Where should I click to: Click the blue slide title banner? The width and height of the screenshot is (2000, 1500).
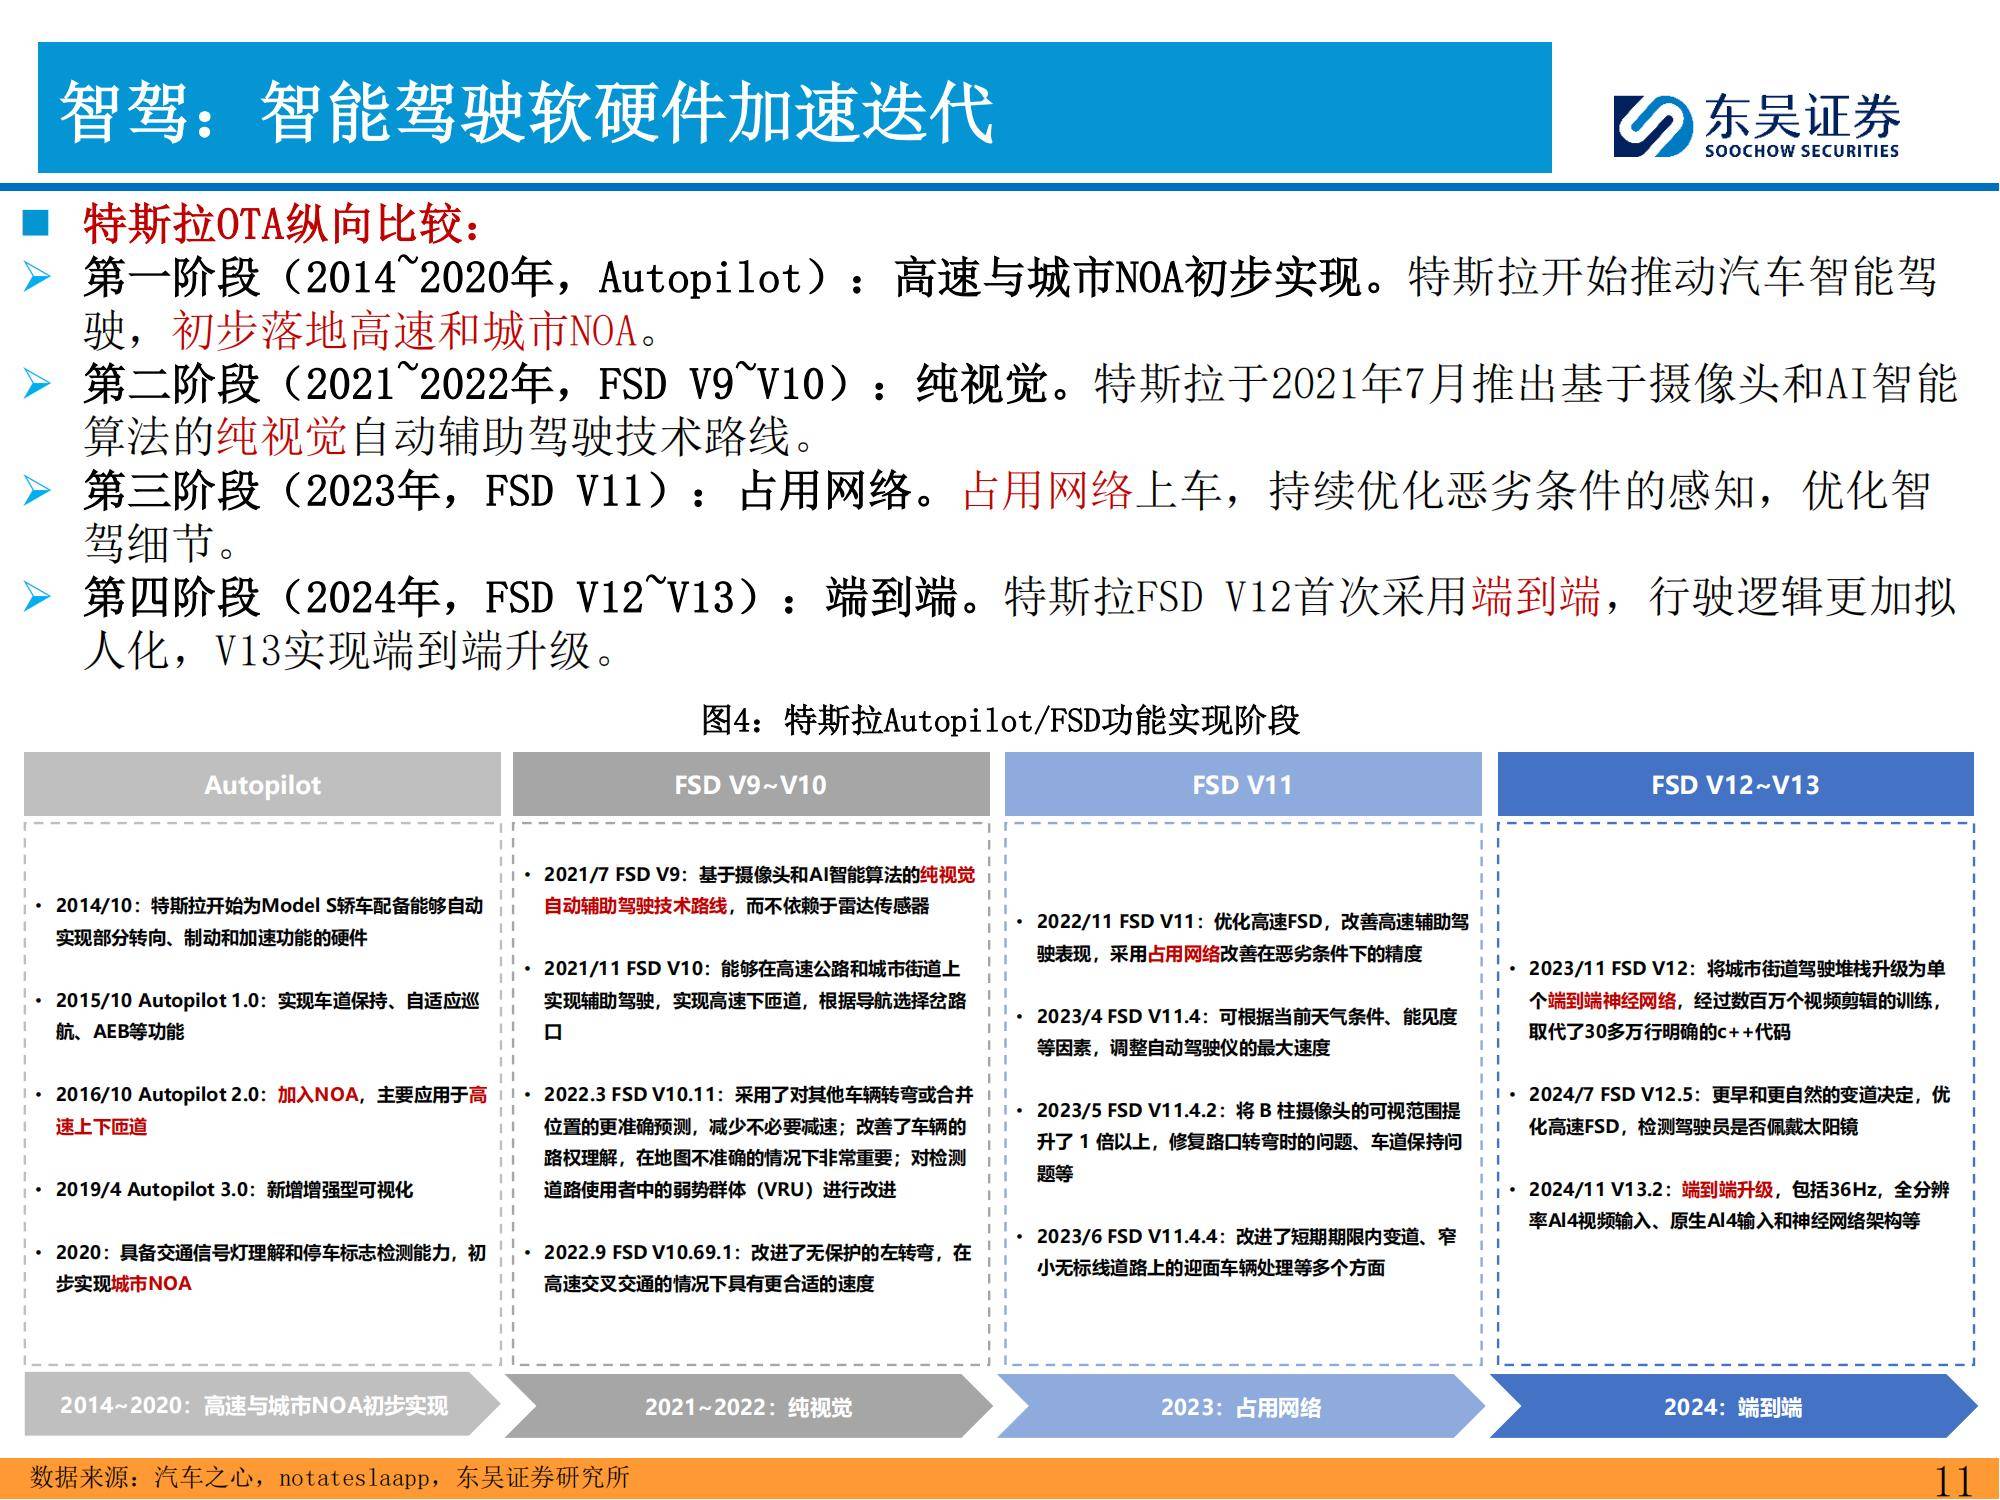pyautogui.click(x=794, y=109)
